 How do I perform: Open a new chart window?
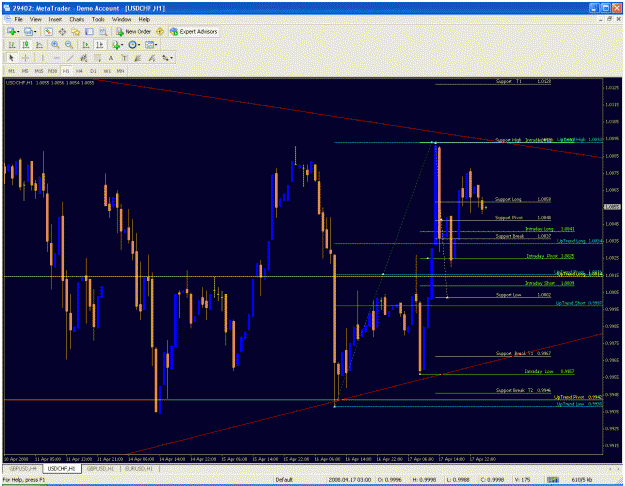pyautogui.click(x=11, y=31)
